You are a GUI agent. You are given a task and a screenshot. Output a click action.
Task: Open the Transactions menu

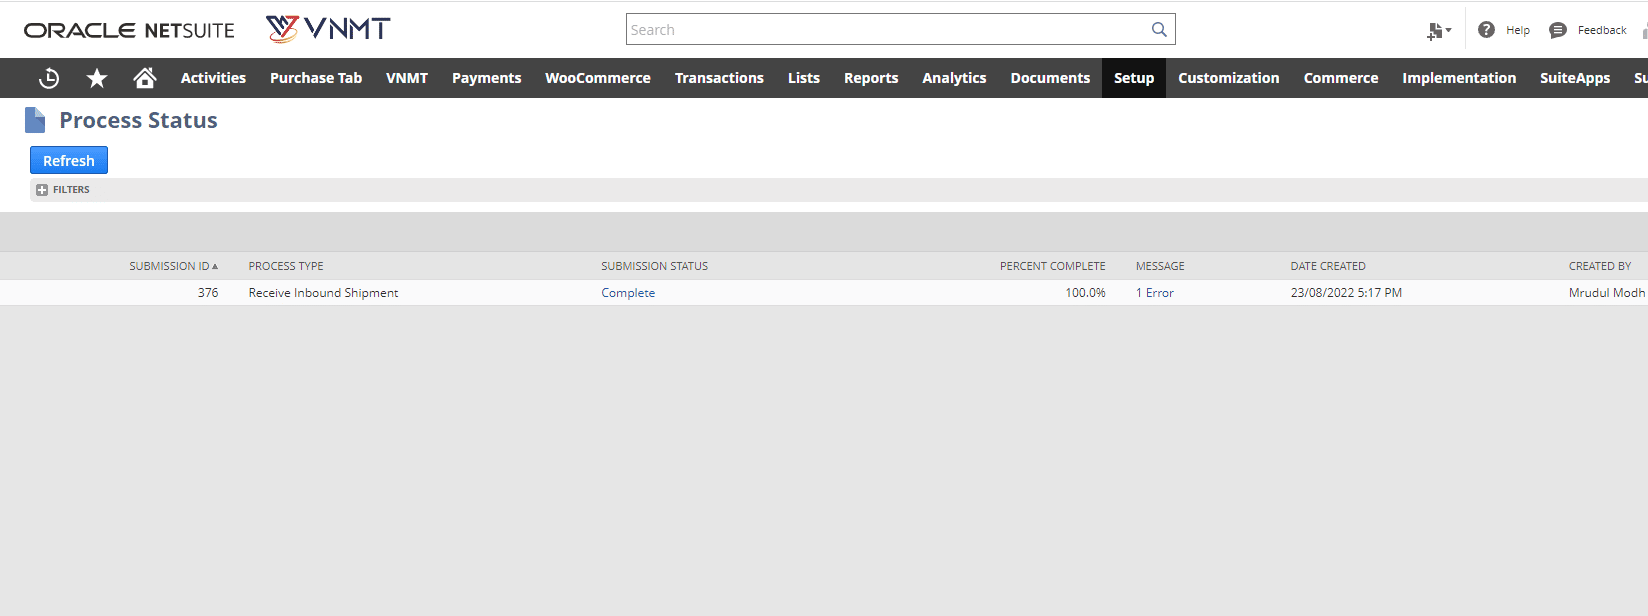tap(719, 78)
